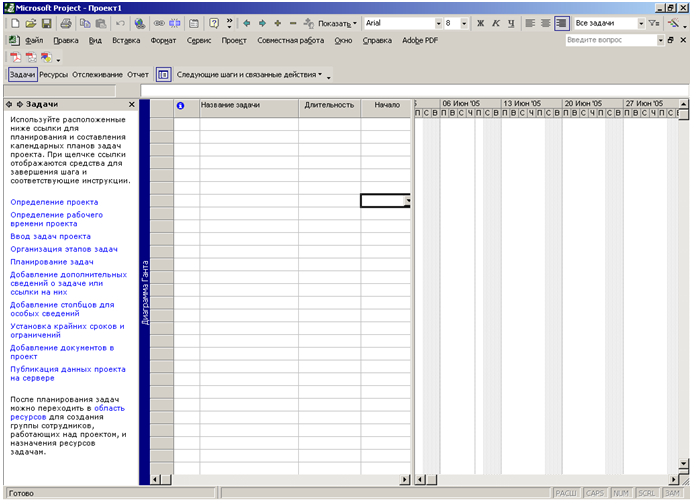
Task: Toggle AutoFilter funnel icon
Action: coord(654,23)
